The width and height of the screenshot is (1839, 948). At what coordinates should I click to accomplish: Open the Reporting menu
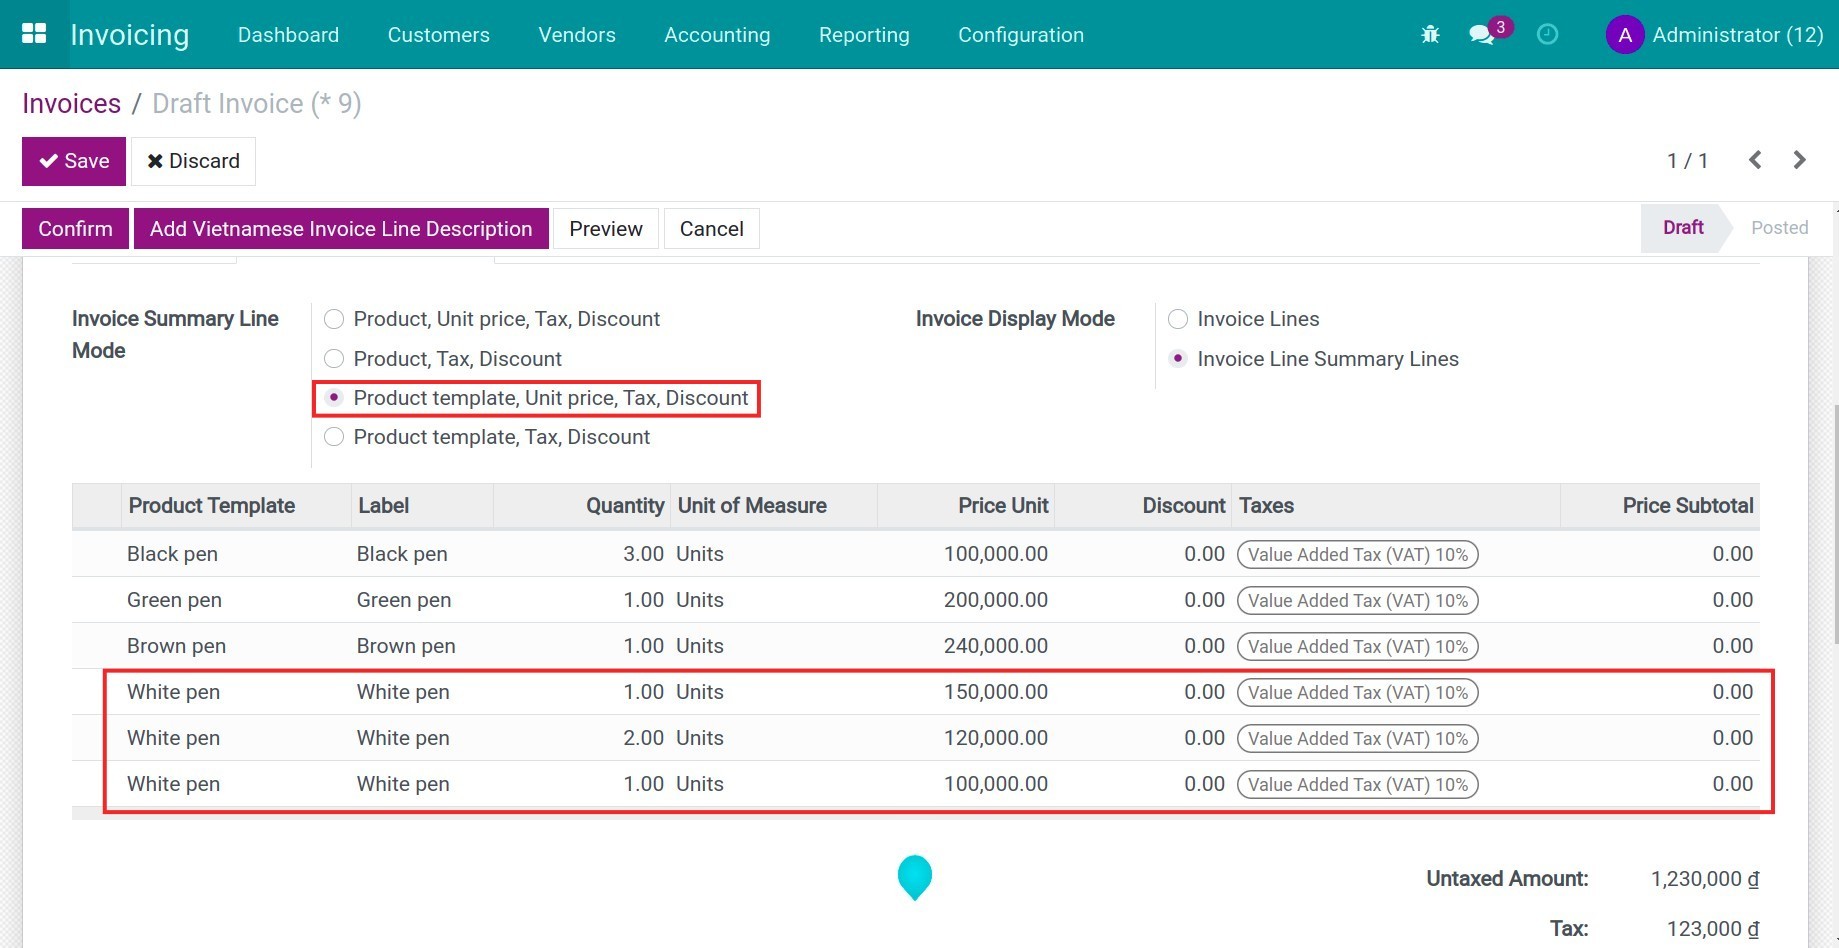pyautogui.click(x=863, y=34)
